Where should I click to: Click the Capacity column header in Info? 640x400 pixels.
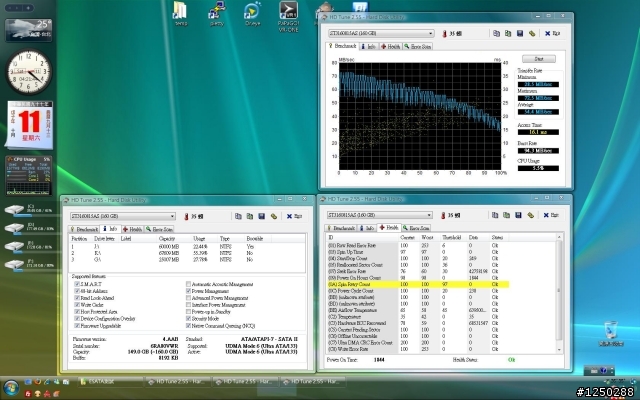point(167,239)
